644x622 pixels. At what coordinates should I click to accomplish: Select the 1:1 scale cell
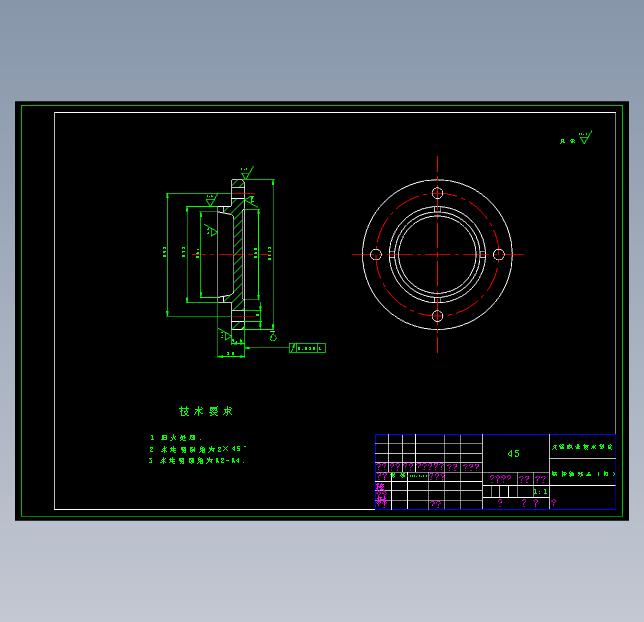[x=540, y=492]
